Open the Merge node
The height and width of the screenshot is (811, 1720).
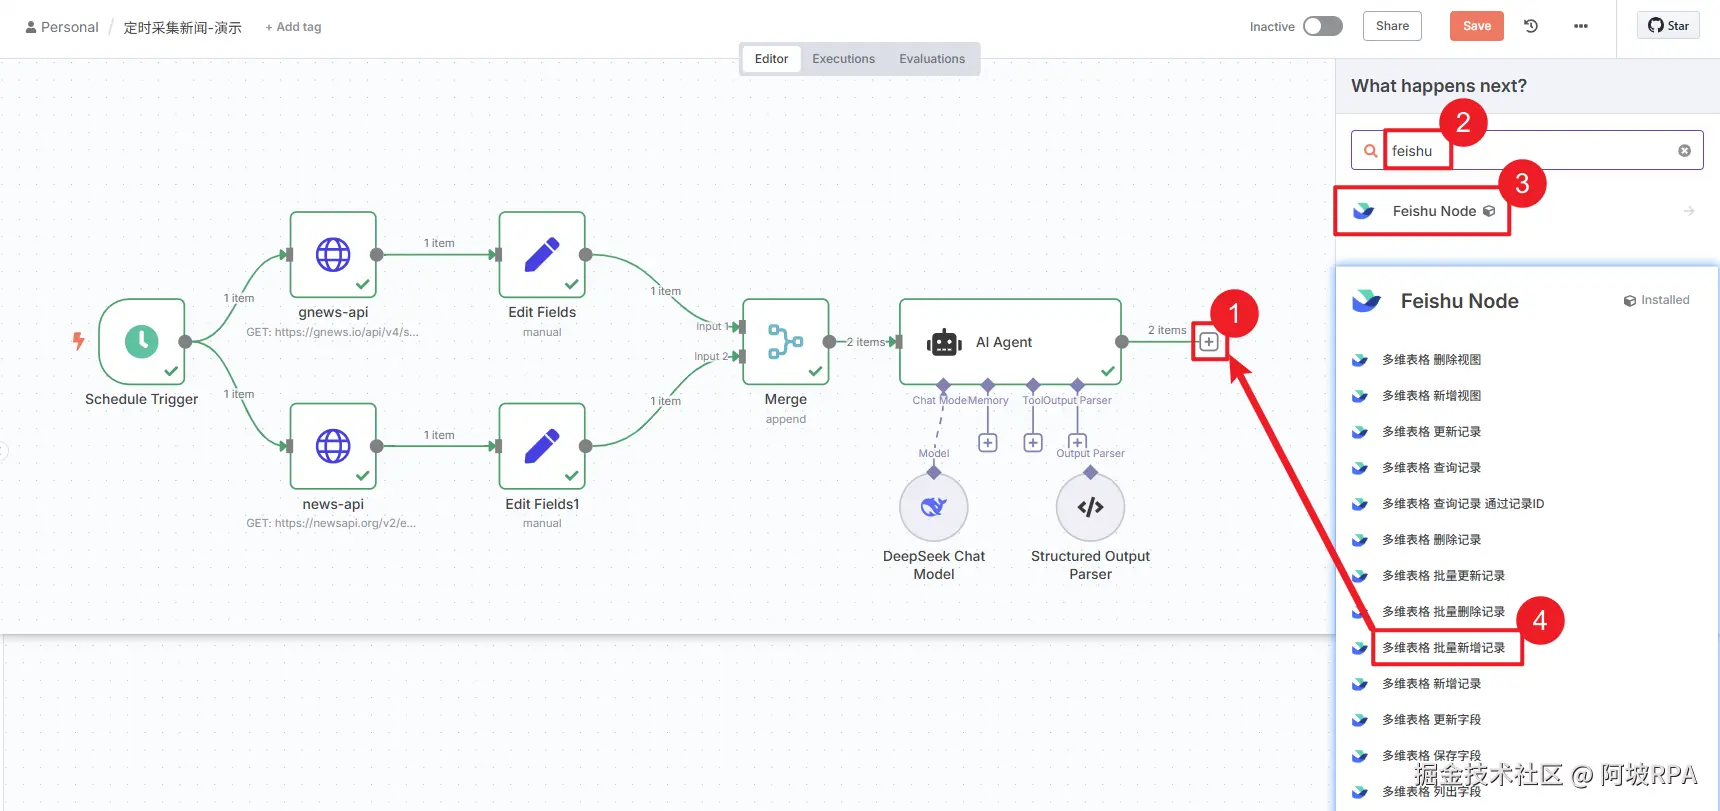click(x=786, y=341)
